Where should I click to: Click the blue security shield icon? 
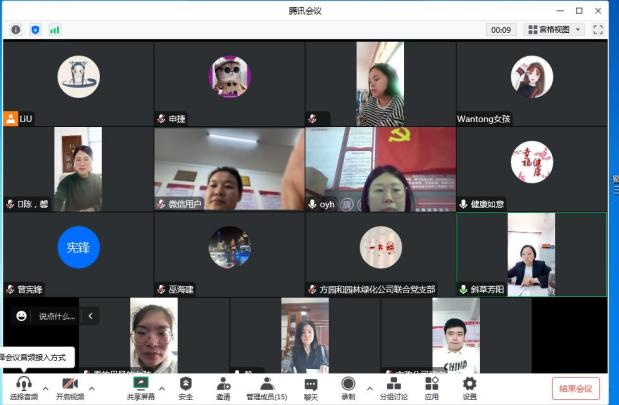36,30
